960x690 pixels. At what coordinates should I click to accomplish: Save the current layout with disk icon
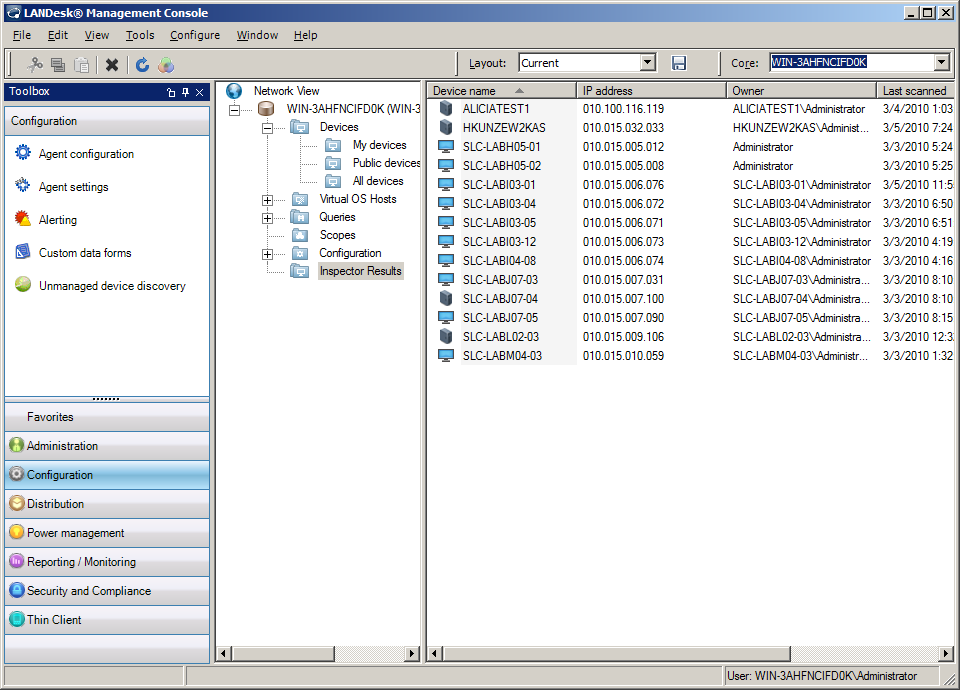(678, 62)
